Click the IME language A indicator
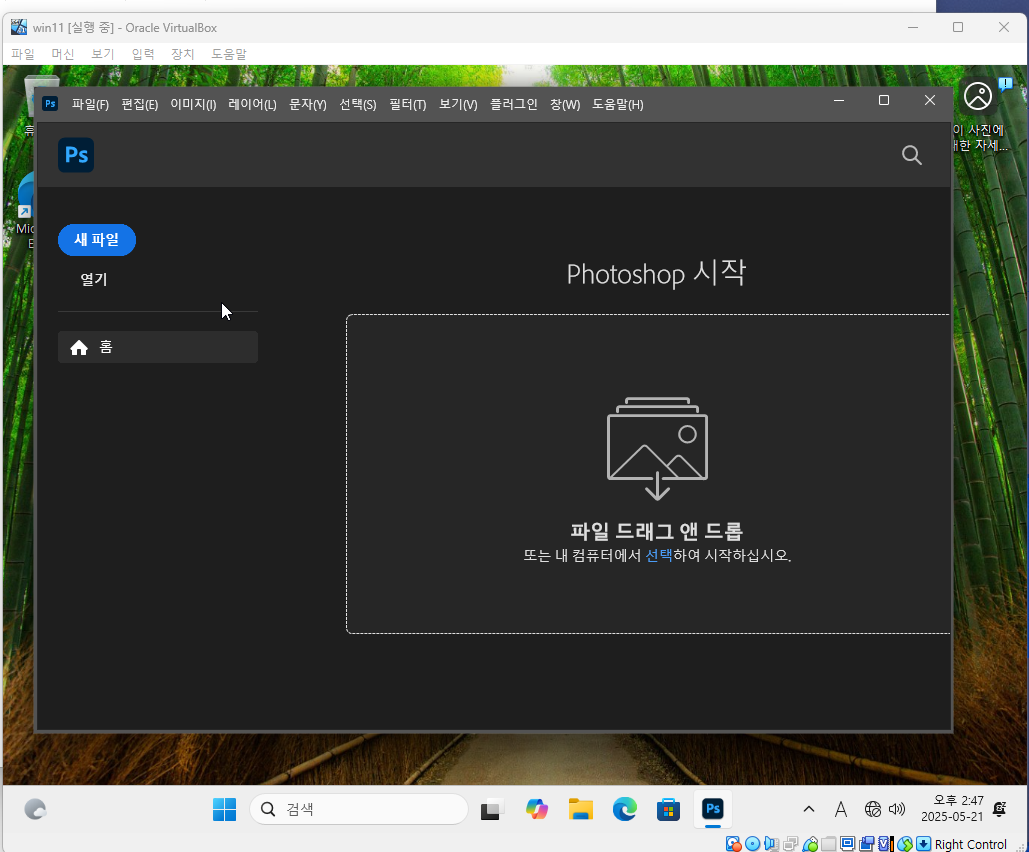Image resolution: width=1029 pixels, height=852 pixels. (841, 809)
